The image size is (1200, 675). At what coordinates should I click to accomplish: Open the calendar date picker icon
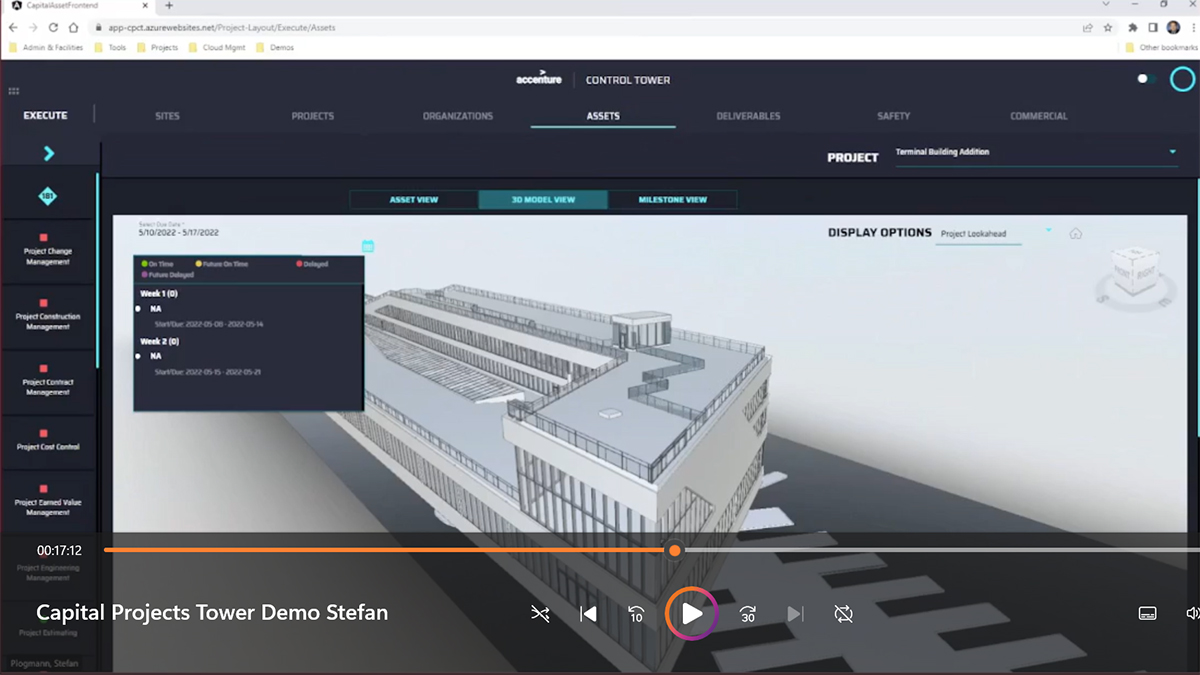pyautogui.click(x=367, y=245)
